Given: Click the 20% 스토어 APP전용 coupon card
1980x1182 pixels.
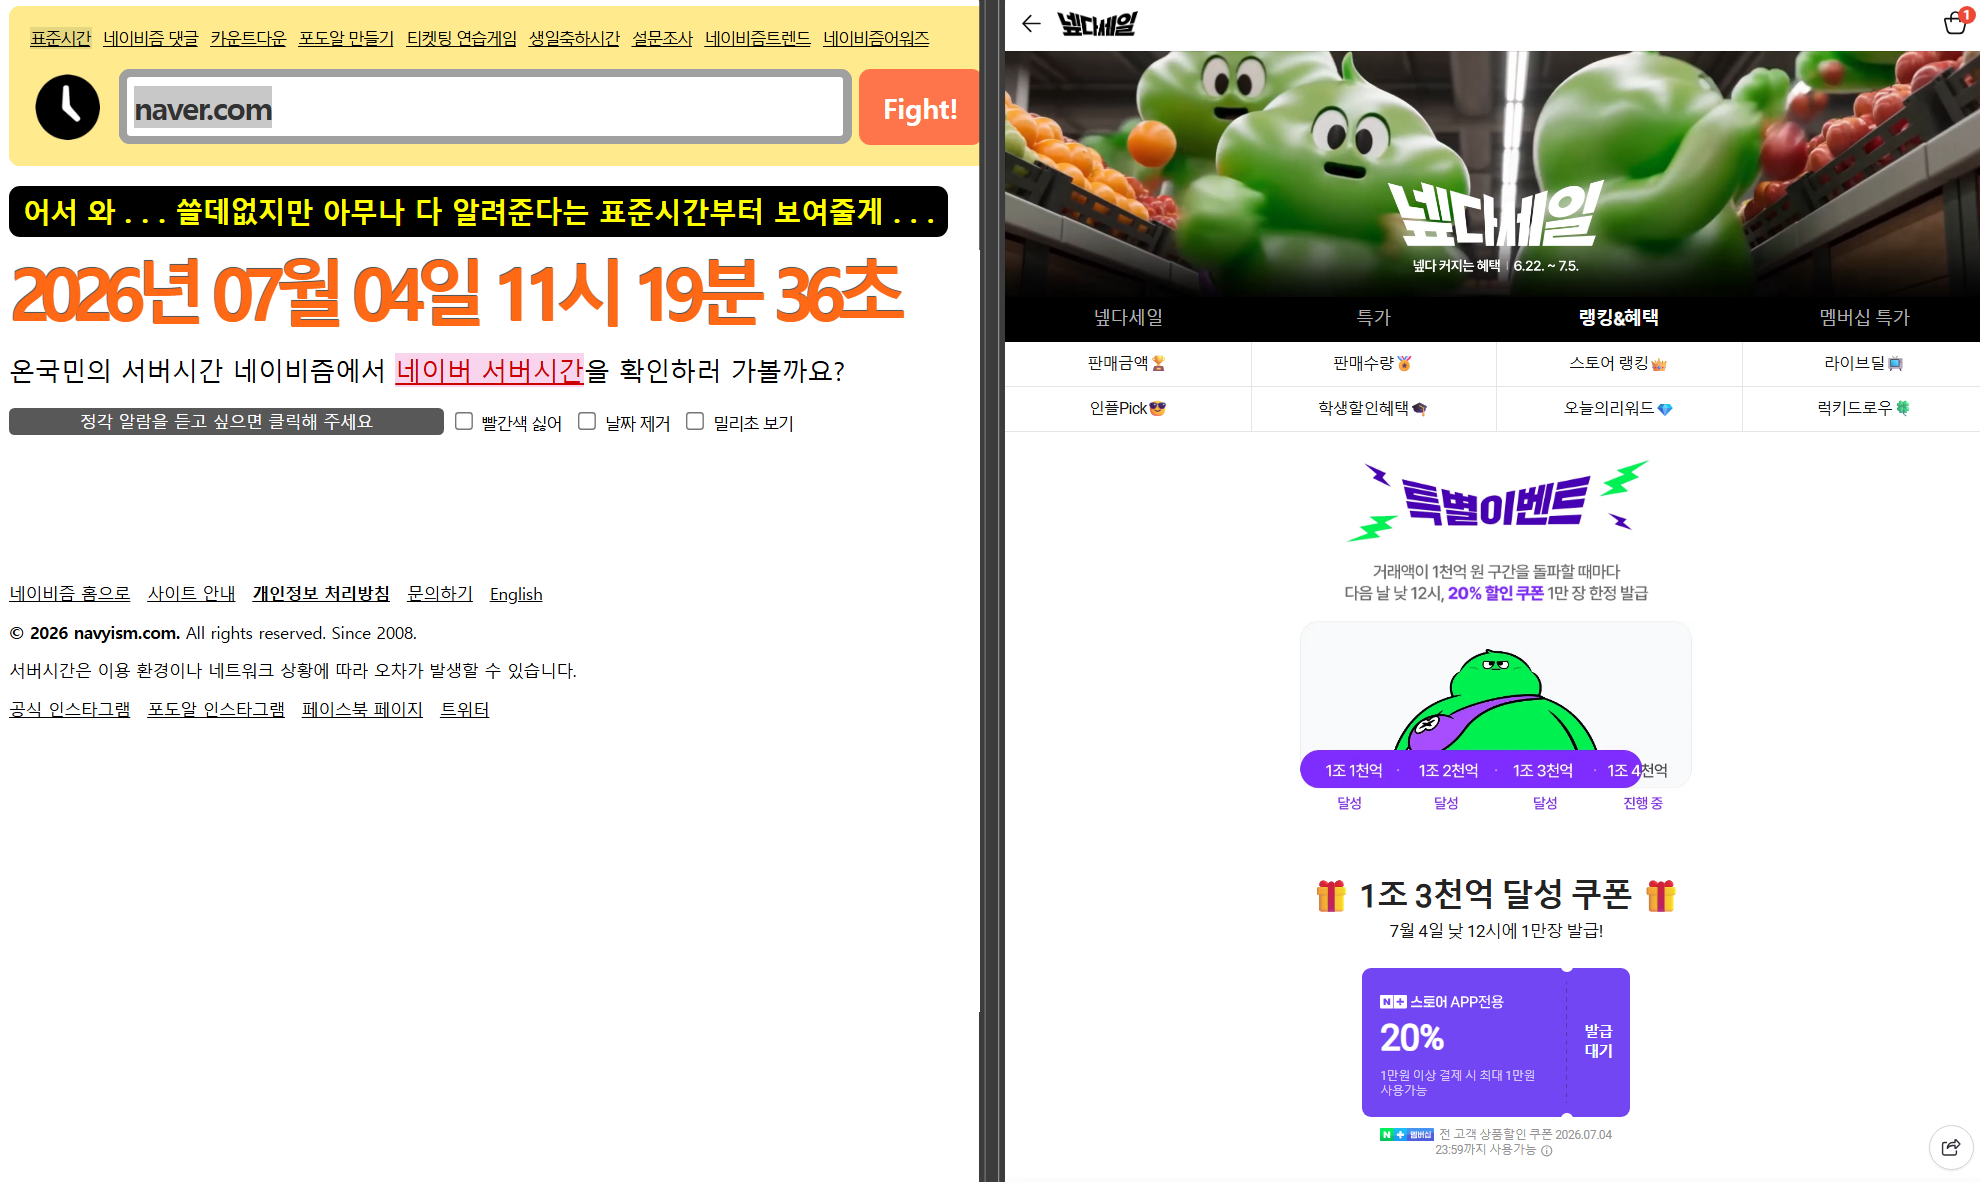Looking at the screenshot, I should tap(1495, 1042).
